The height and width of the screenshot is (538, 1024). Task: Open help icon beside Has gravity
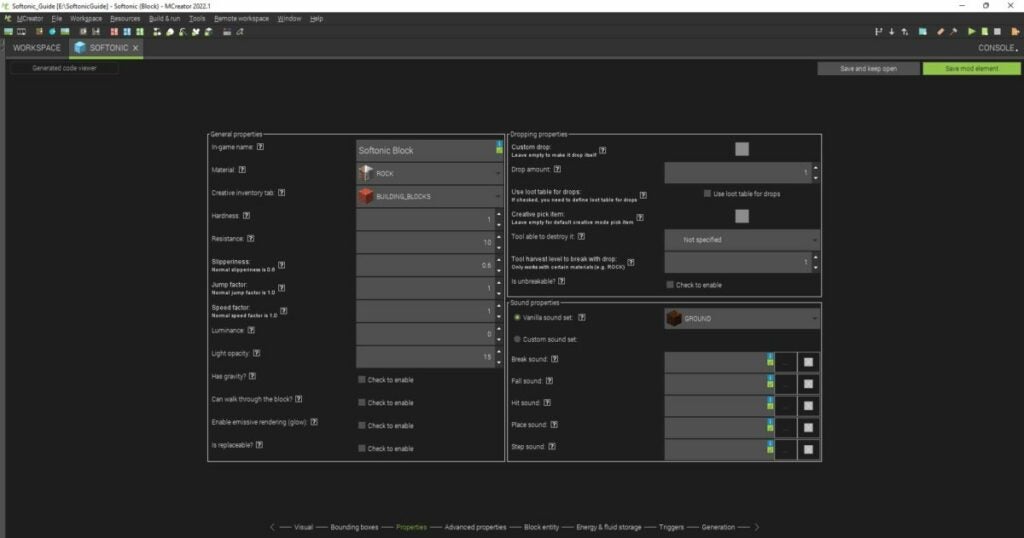point(252,376)
